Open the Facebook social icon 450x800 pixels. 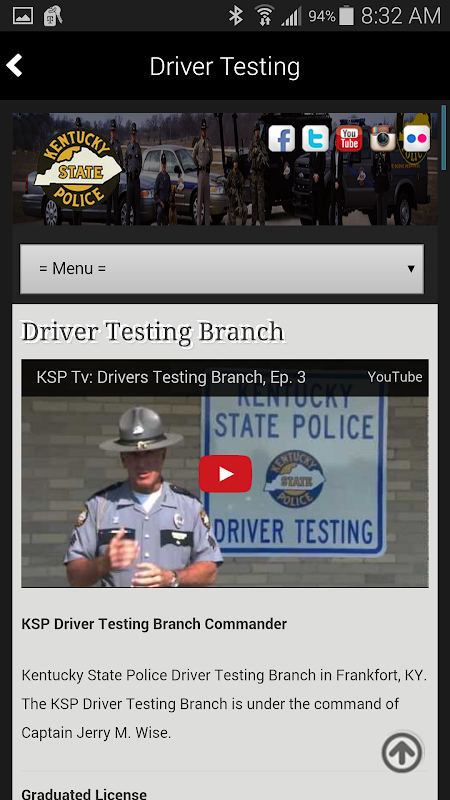pos(282,138)
